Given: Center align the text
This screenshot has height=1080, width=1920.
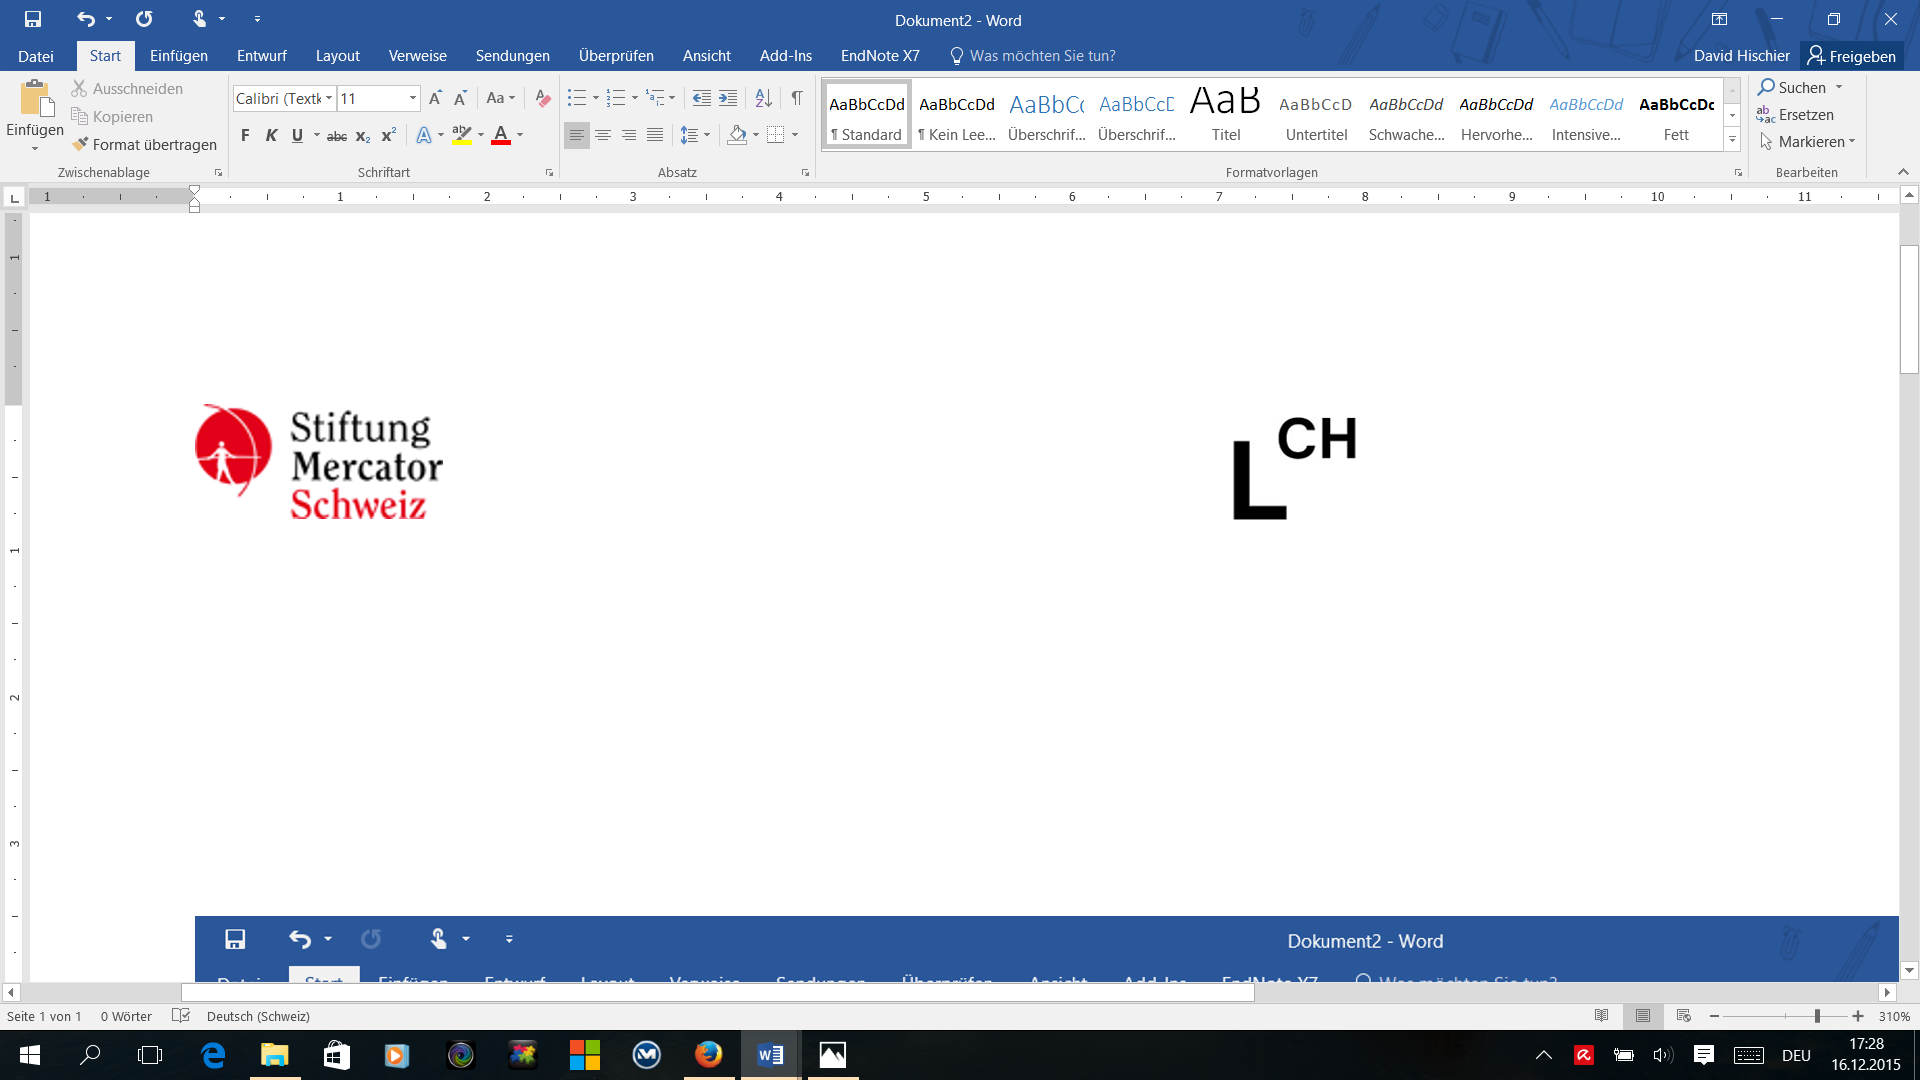Looking at the screenshot, I should [x=603, y=135].
